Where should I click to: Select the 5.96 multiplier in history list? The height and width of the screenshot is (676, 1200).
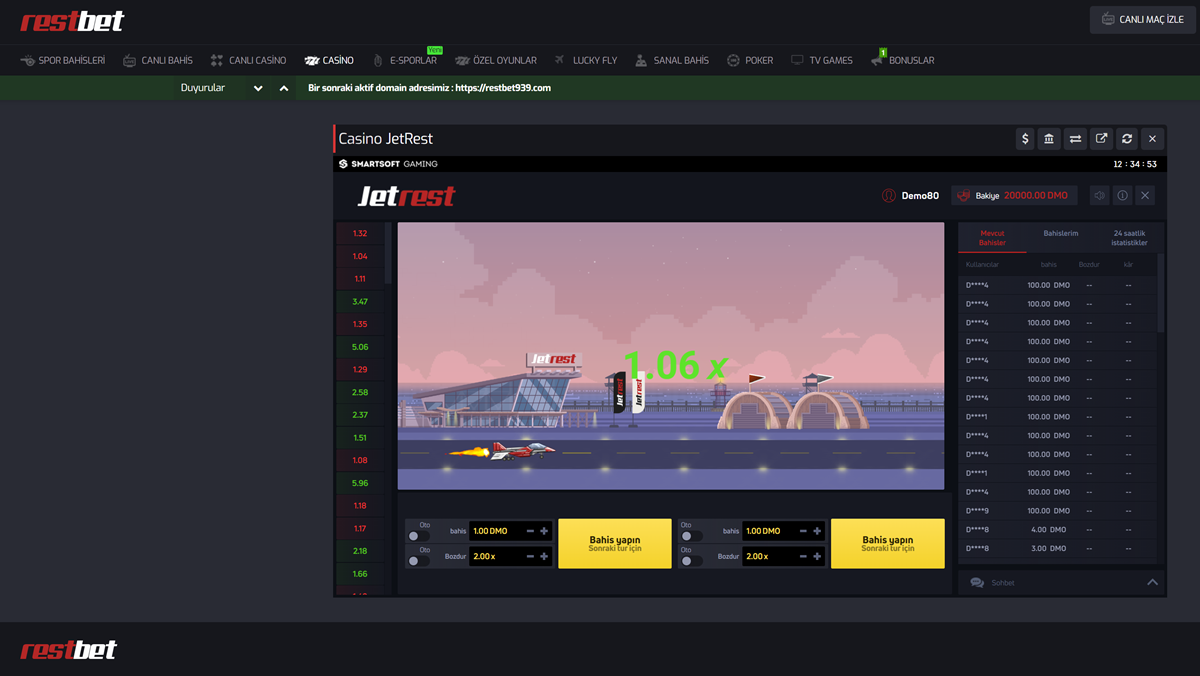360,483
